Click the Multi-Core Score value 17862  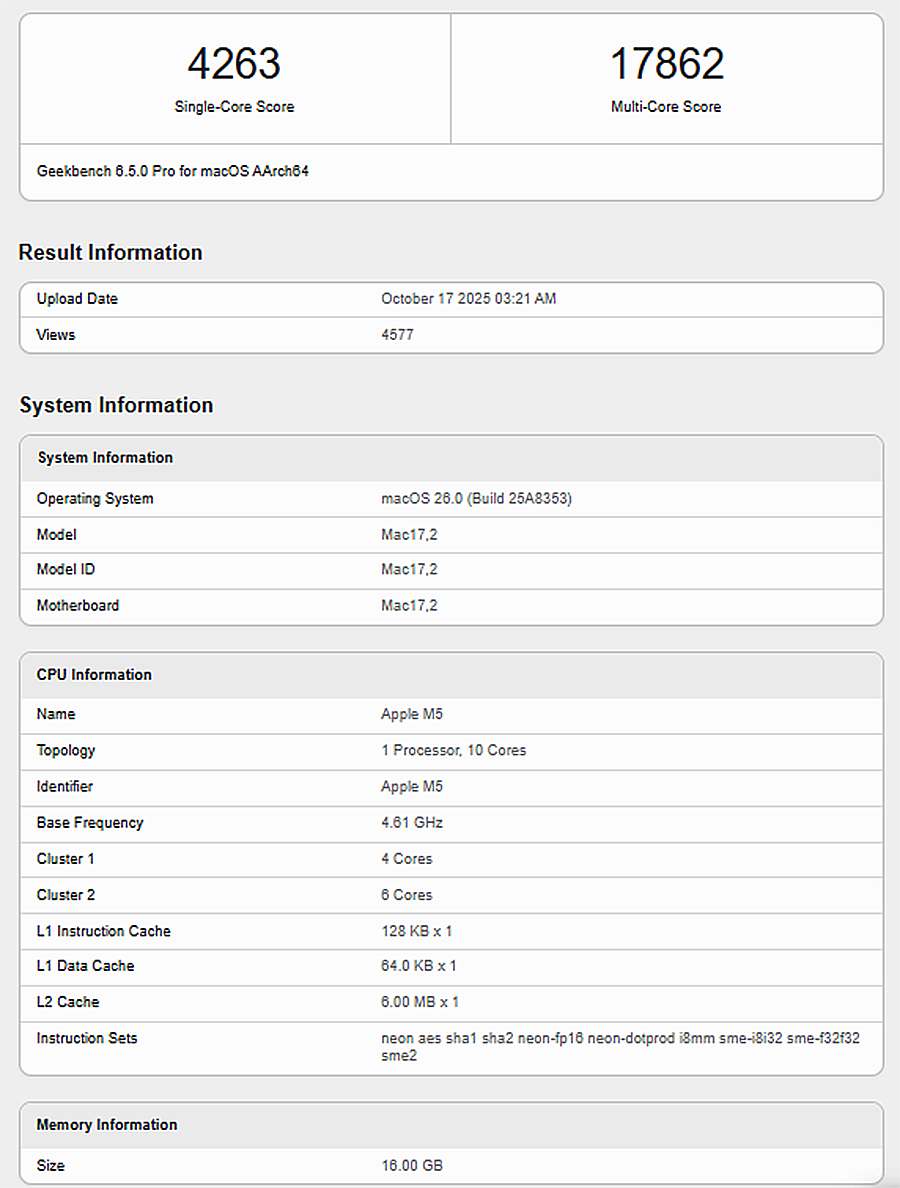click(666, 64)
